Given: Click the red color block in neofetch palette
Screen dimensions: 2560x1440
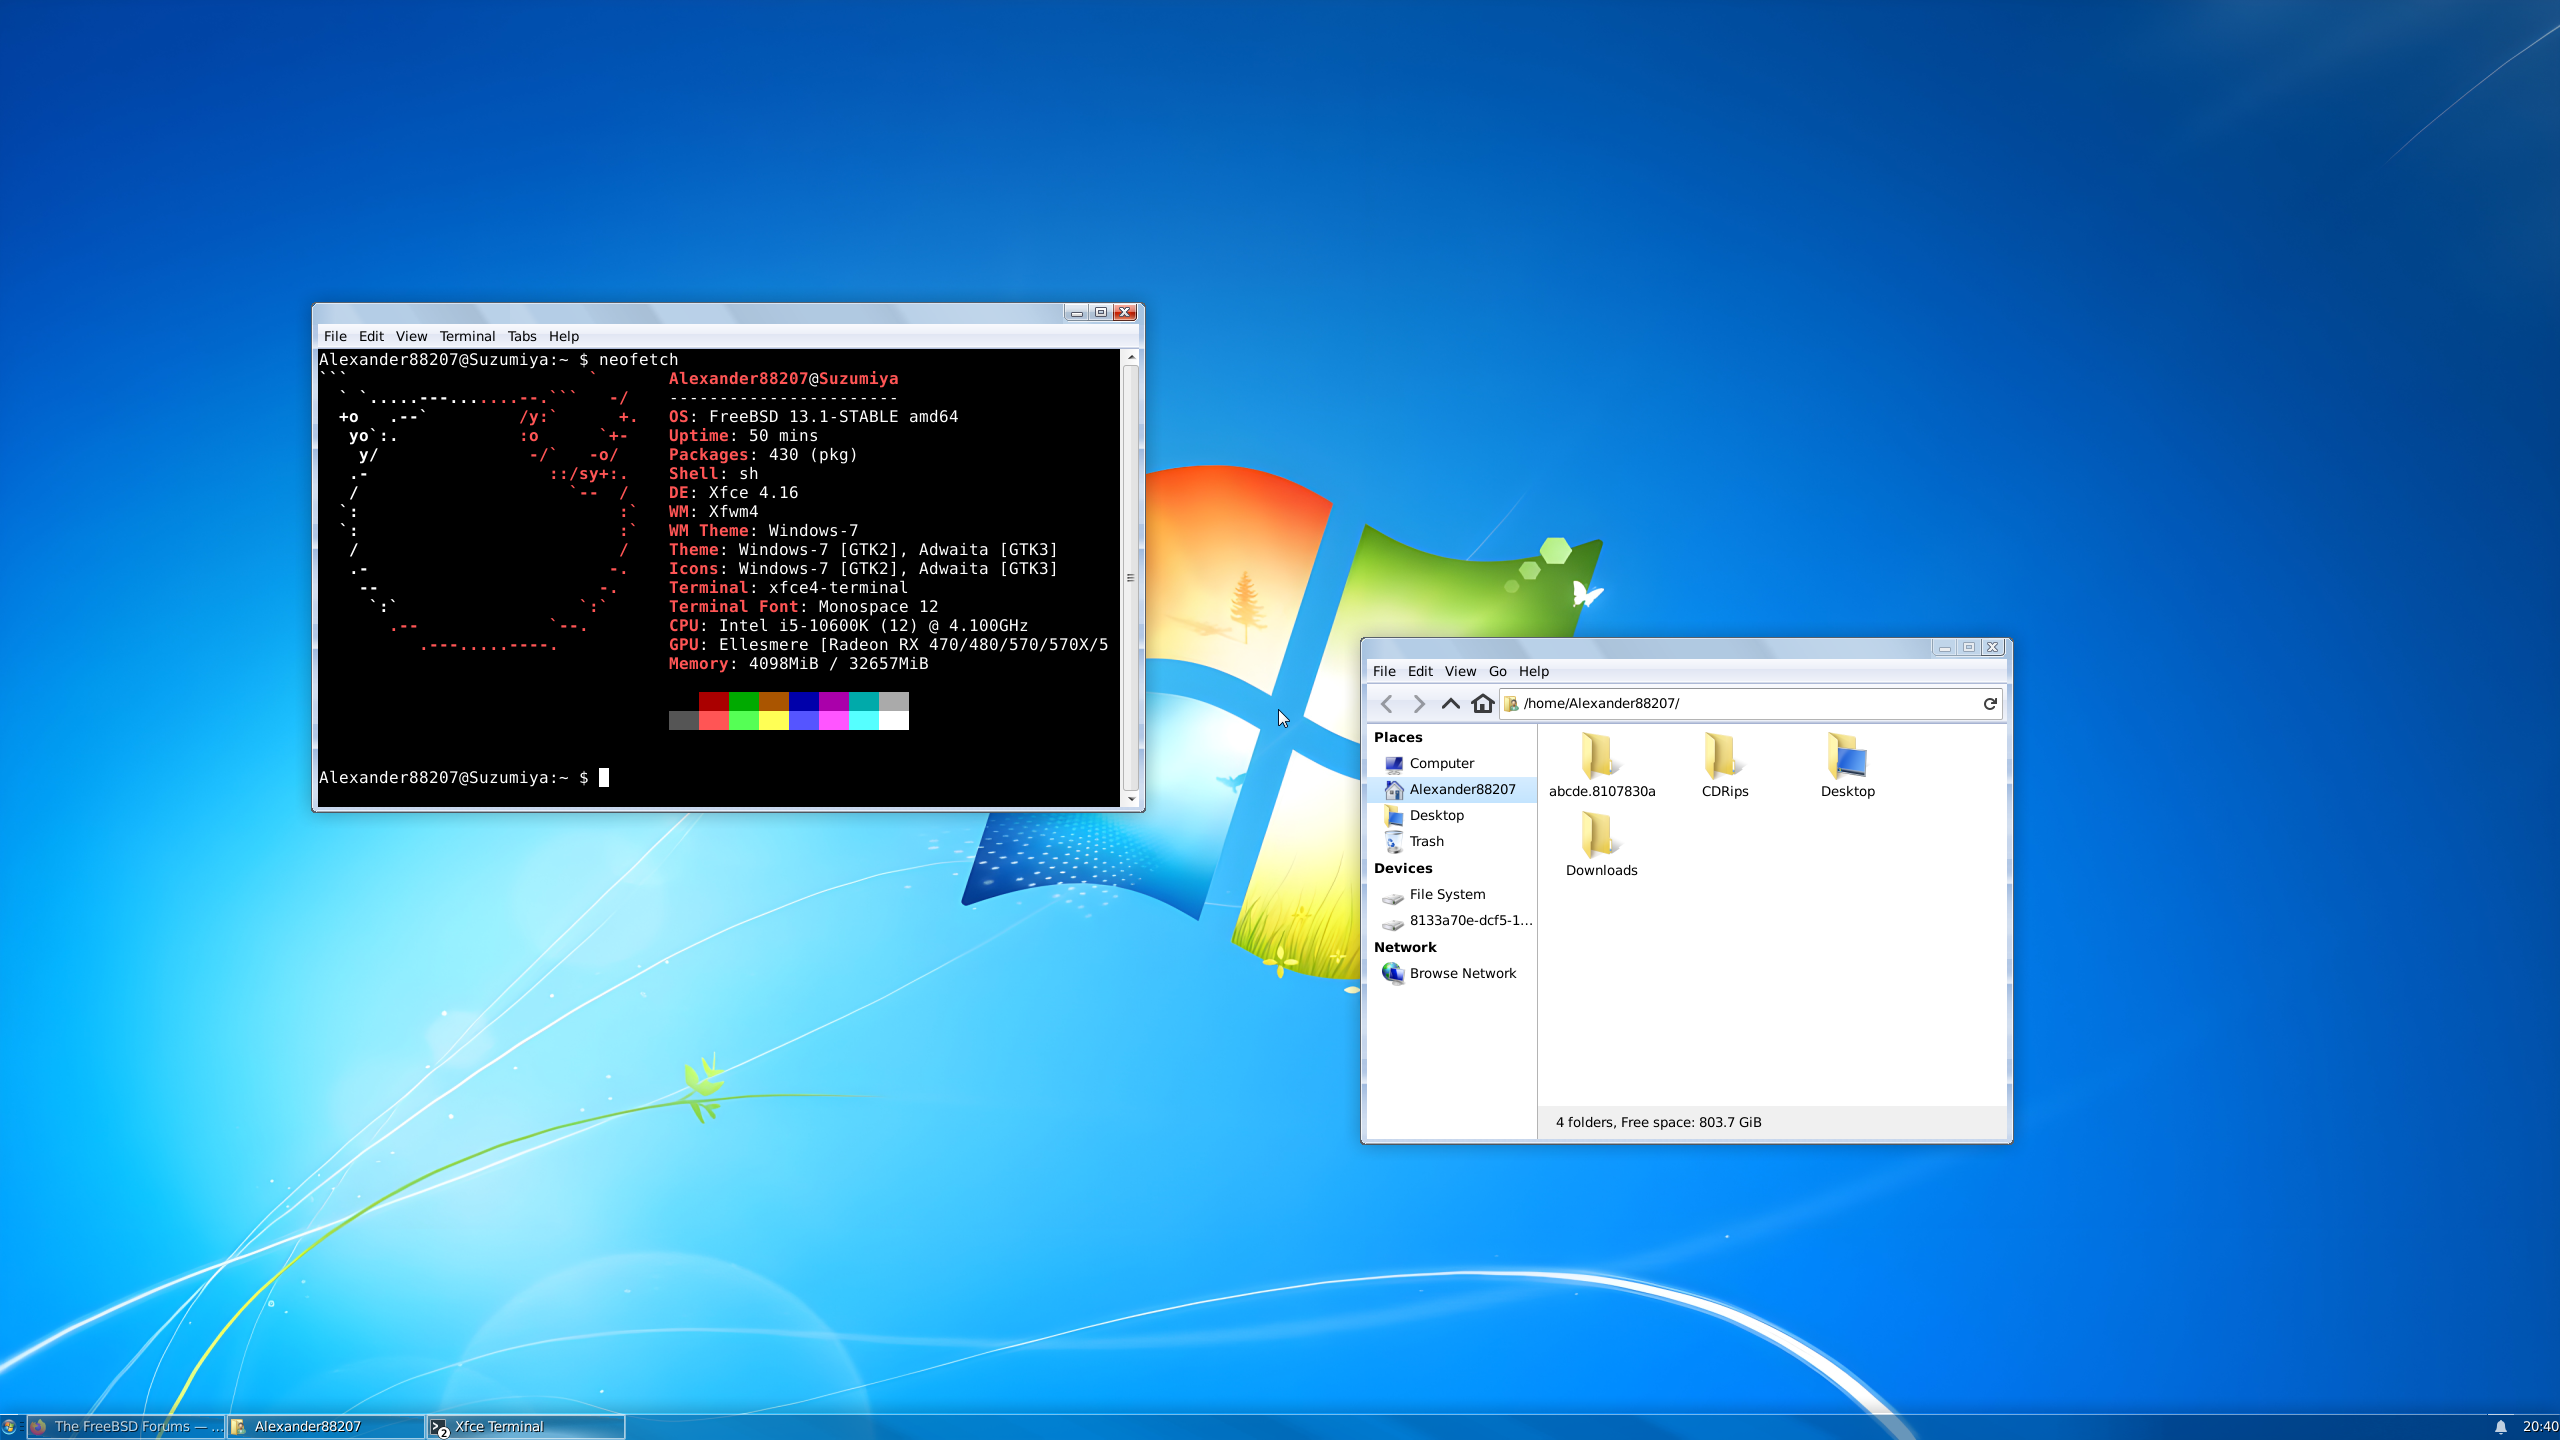Looking at the screenshot, I should click(x=714, y=701).
